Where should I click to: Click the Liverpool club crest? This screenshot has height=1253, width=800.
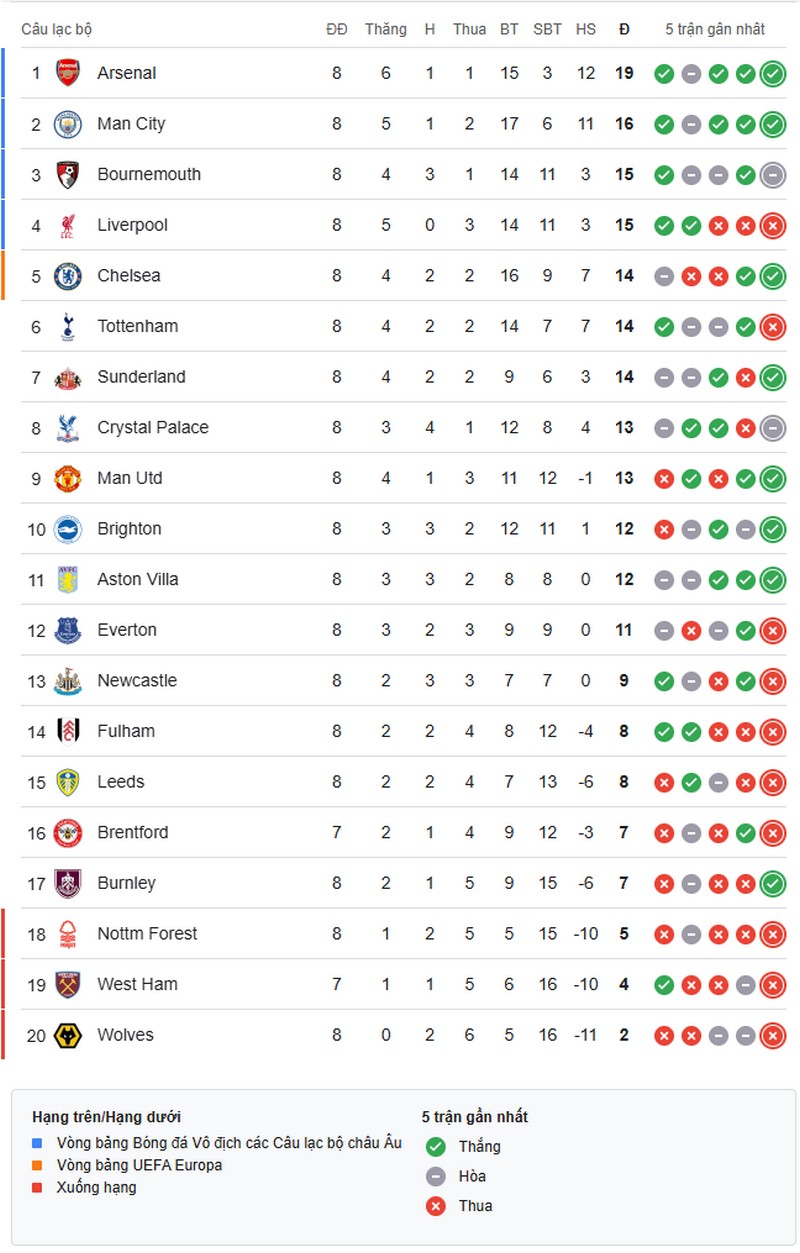click(x=67, y=225)
